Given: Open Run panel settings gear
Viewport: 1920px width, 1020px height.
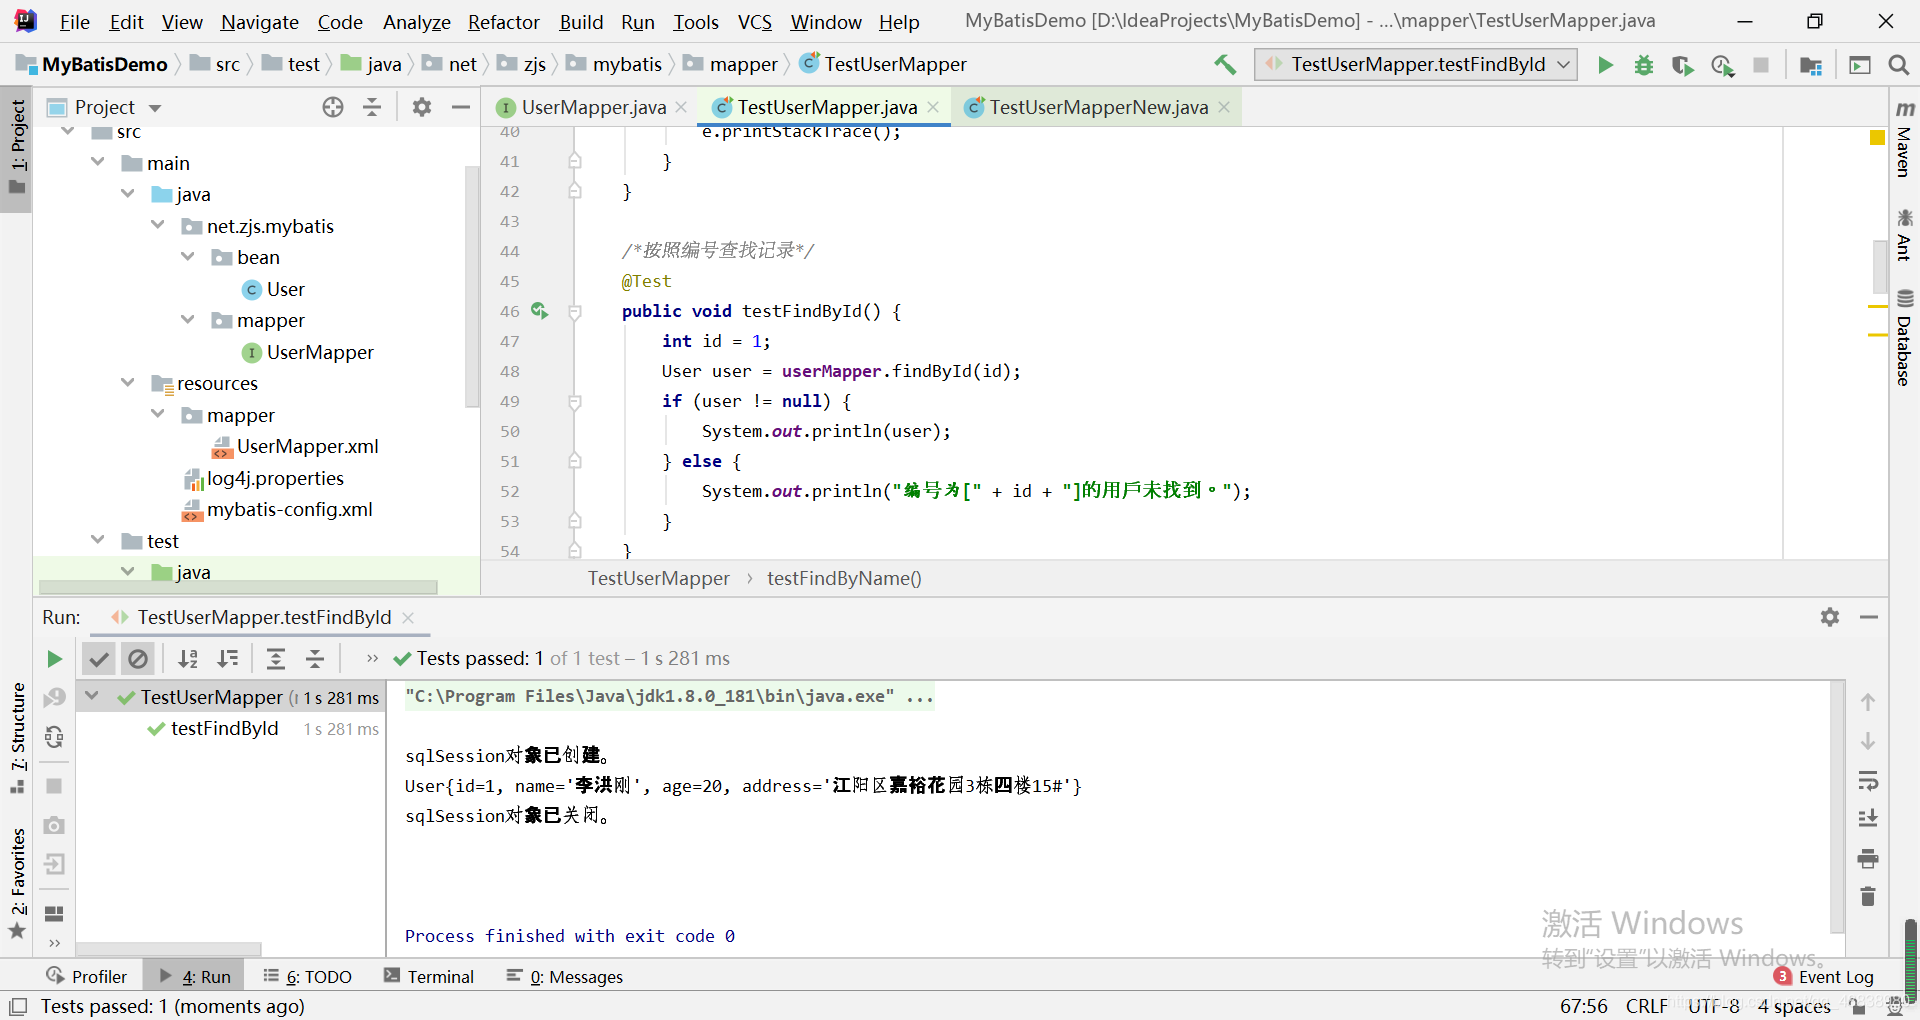Looking at the screenshot, I should (x=1830, y=617).
